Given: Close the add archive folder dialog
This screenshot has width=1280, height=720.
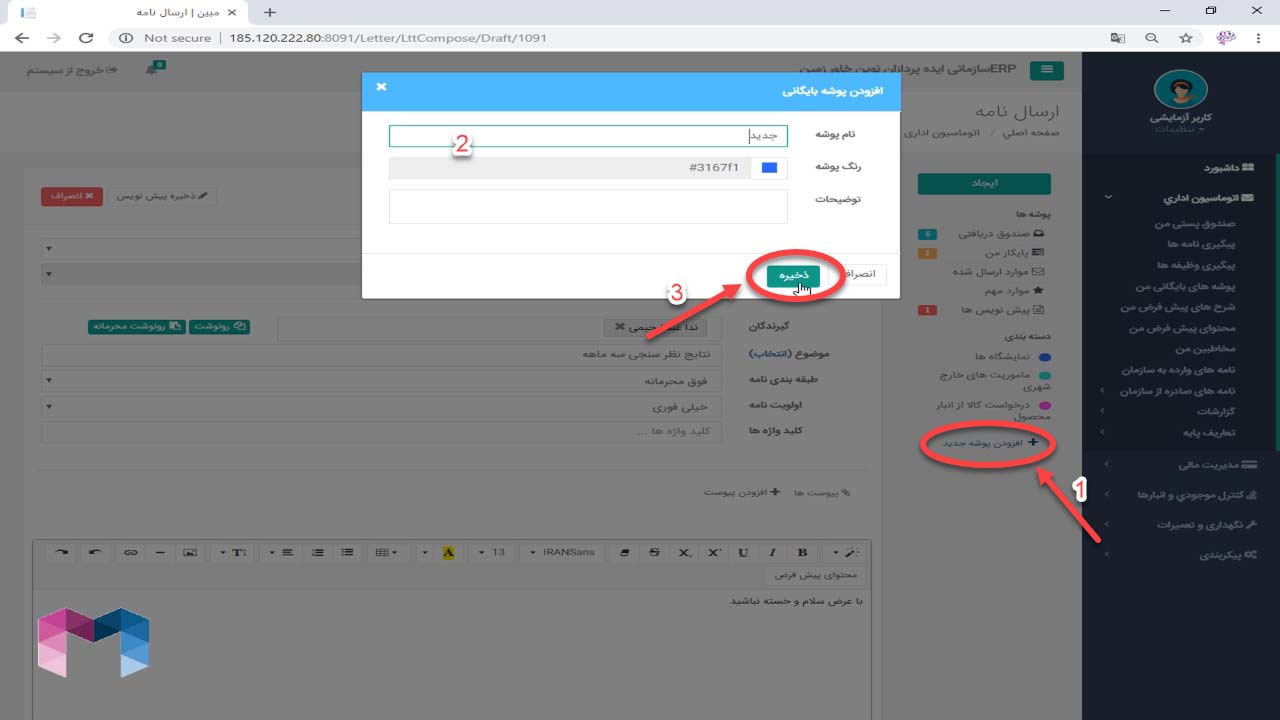Looking at the screenshot, I should [x=381, y=87].
